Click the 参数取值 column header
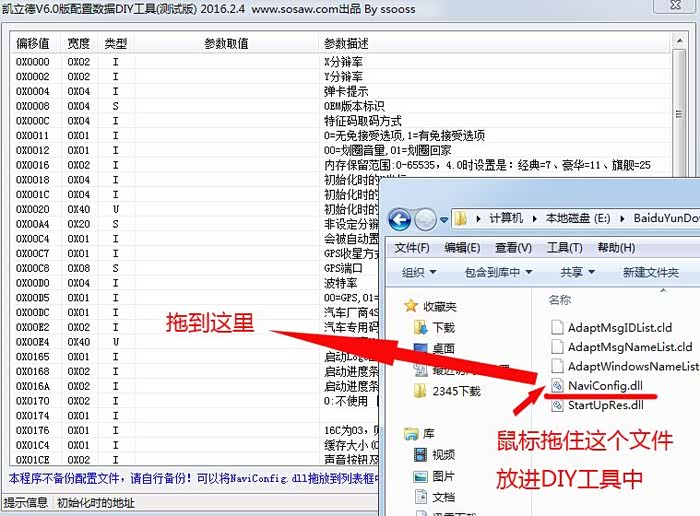The width and height of the screenshot is (700, 516). click(226, 43)
